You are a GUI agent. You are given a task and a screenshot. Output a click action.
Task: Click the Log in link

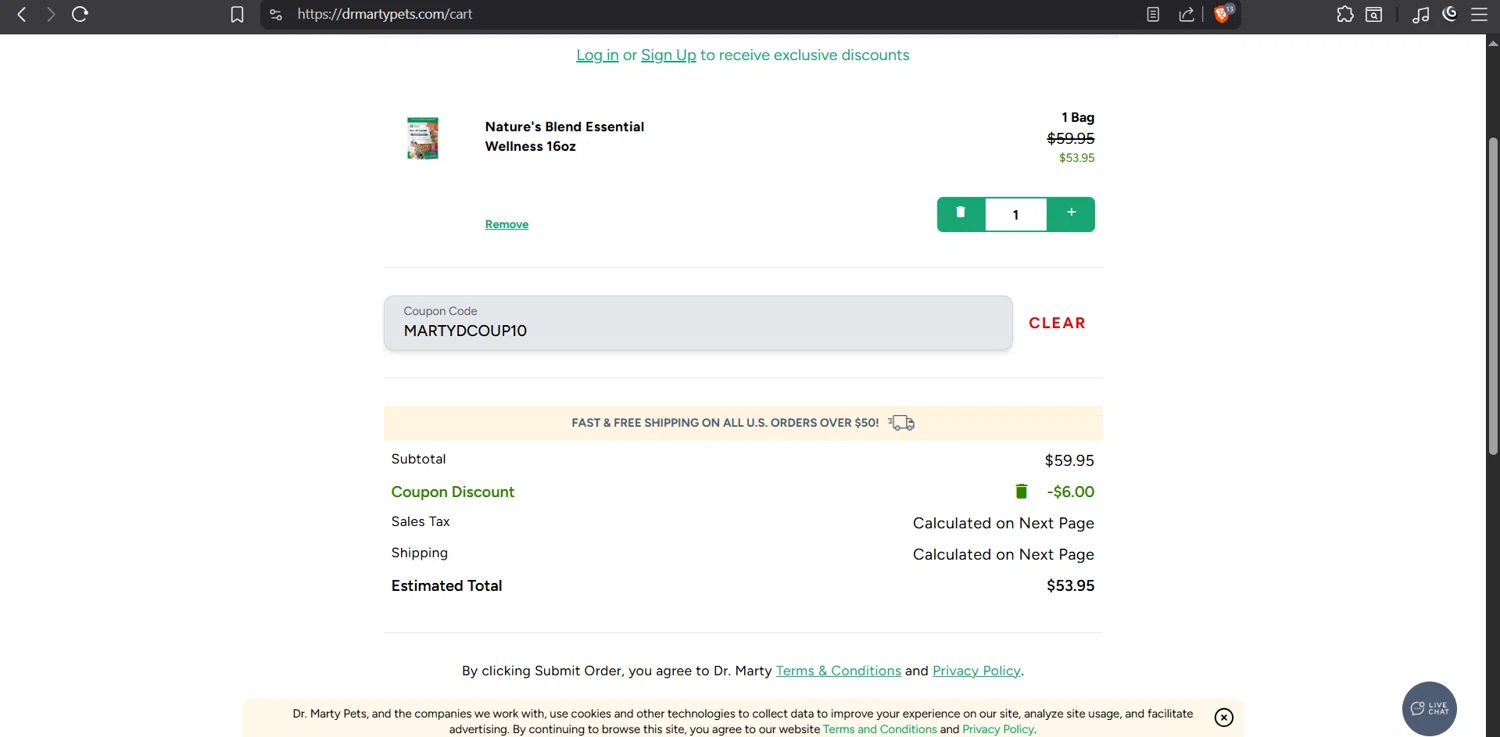pyautogui.click(x=597, y=55)
